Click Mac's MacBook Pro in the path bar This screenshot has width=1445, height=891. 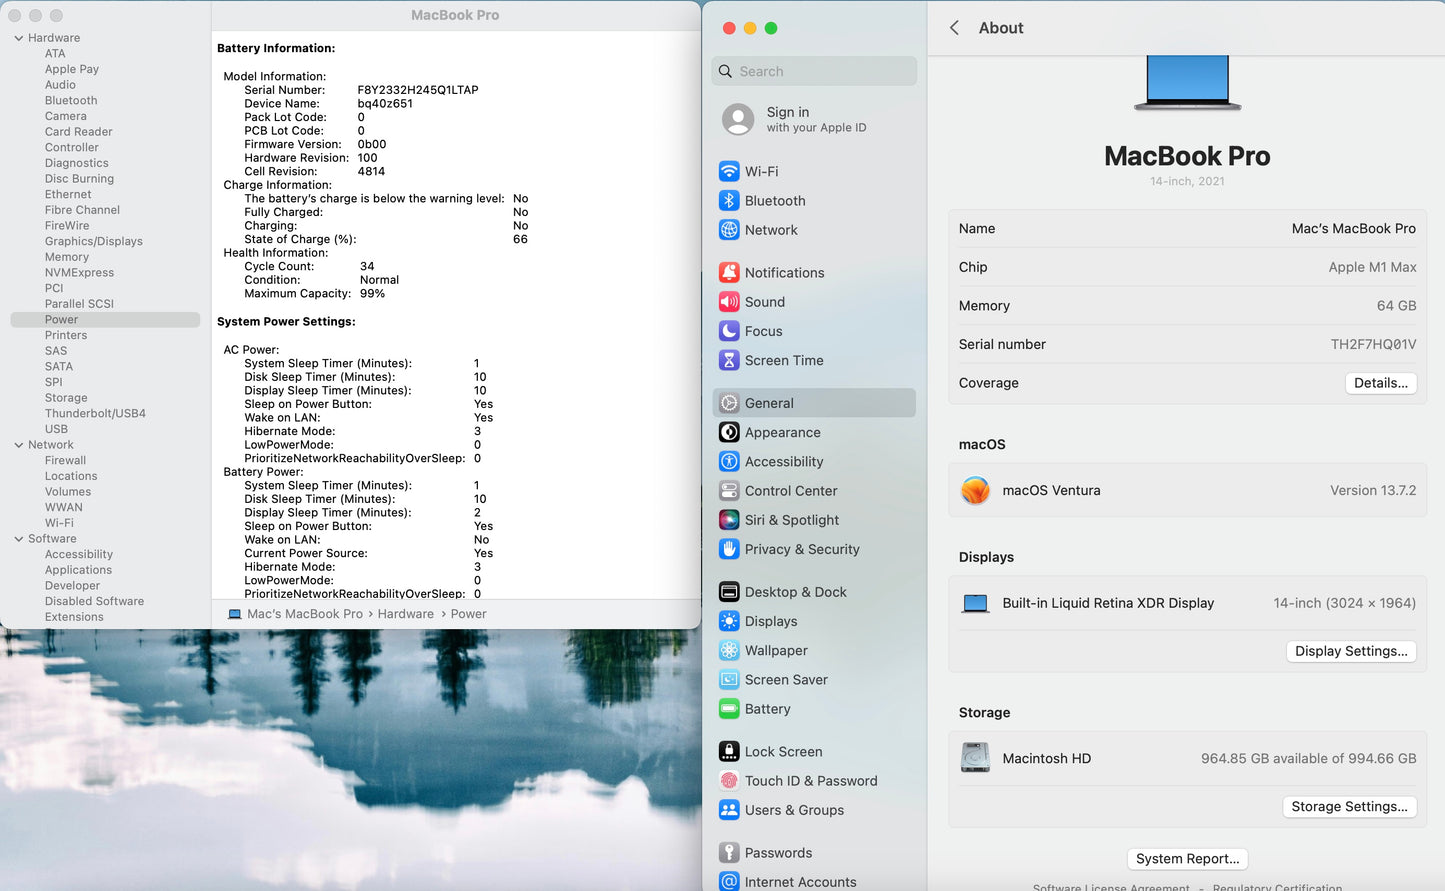pos(304,614)
